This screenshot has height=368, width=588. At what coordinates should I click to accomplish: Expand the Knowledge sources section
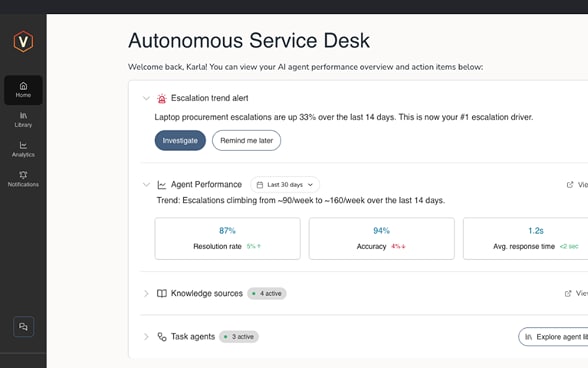click(x=146, y=293)
